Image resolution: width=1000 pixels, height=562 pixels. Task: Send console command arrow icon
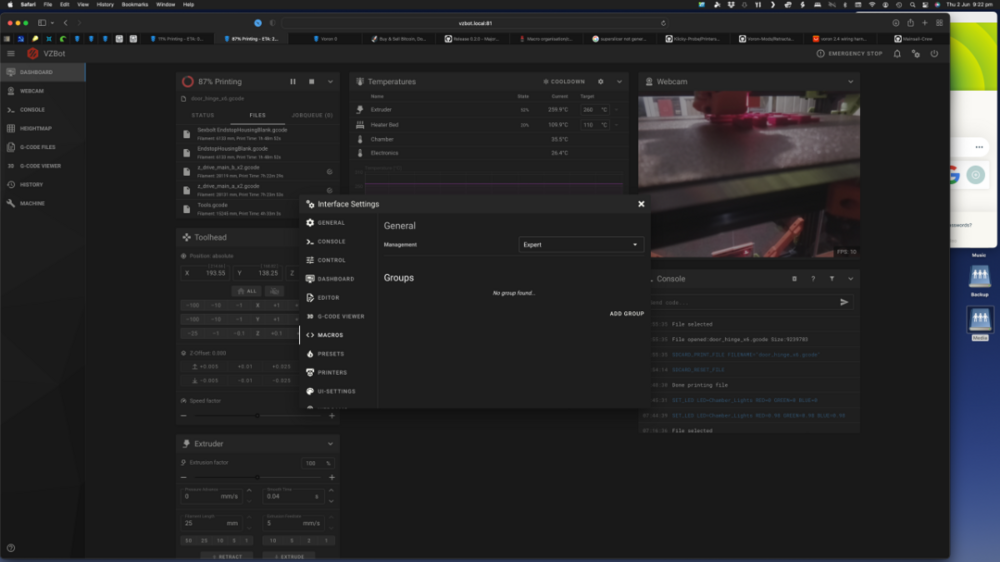coord(844,302)
